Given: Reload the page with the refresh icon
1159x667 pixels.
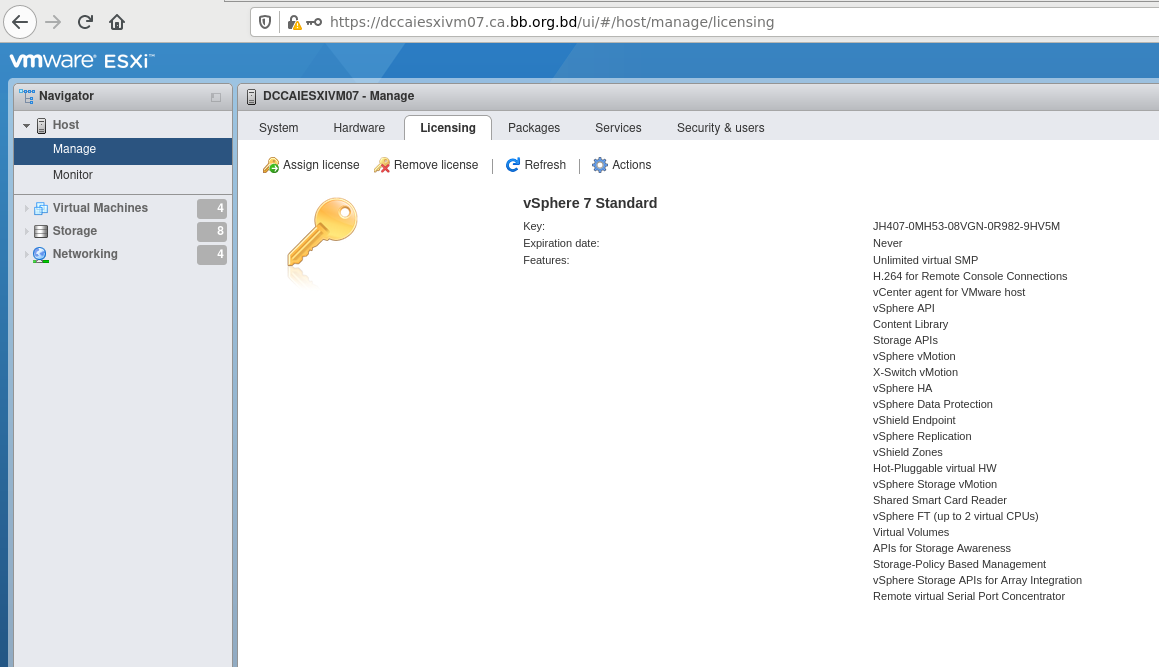Looking at the screenshot, I should [x=85, y=22].
